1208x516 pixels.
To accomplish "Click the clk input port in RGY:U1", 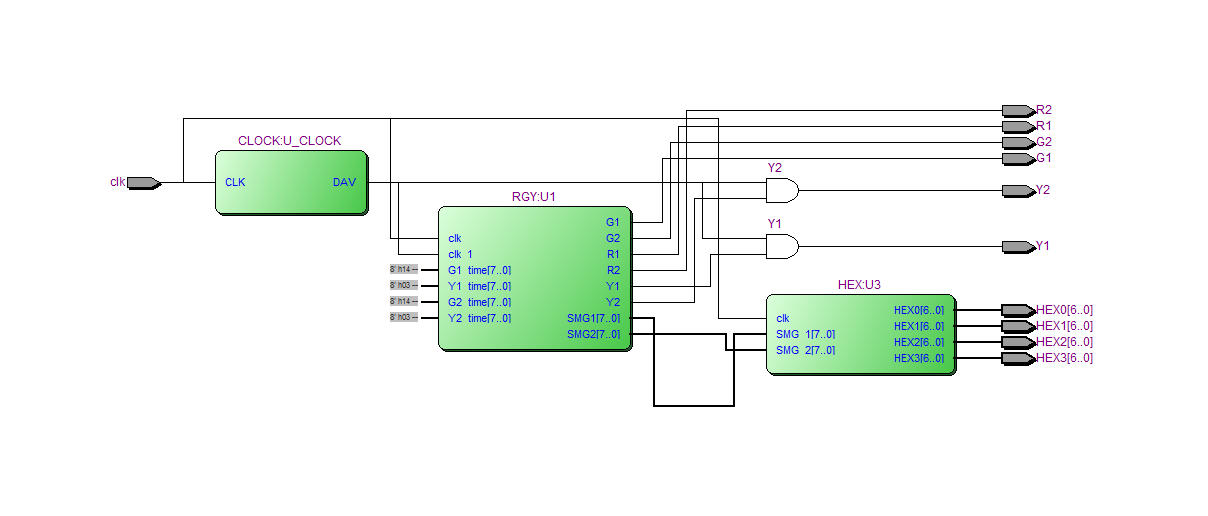I will (455, 238).
